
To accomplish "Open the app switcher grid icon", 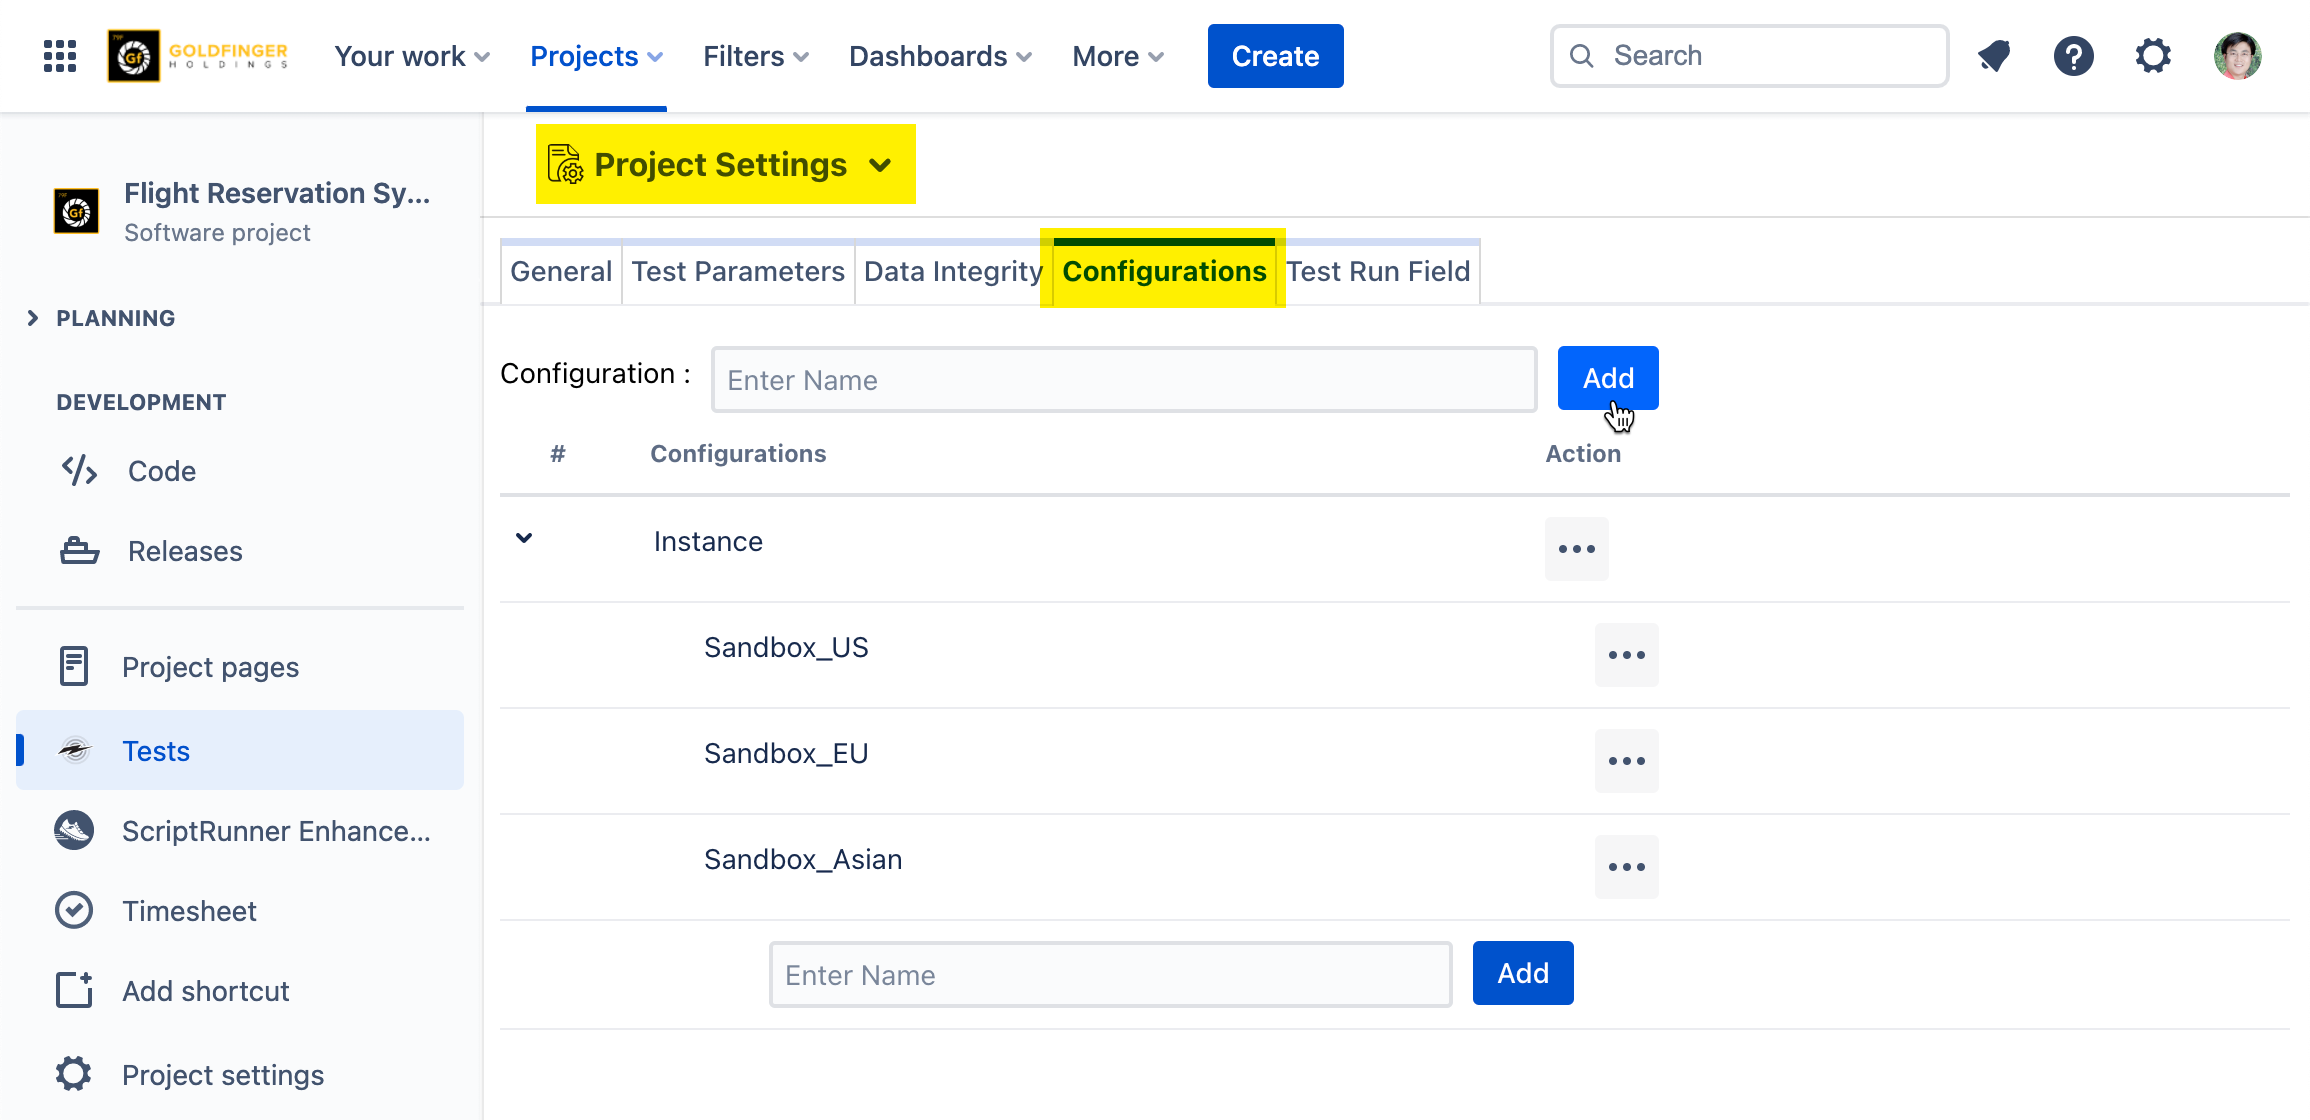I will (x=60, y=56).
